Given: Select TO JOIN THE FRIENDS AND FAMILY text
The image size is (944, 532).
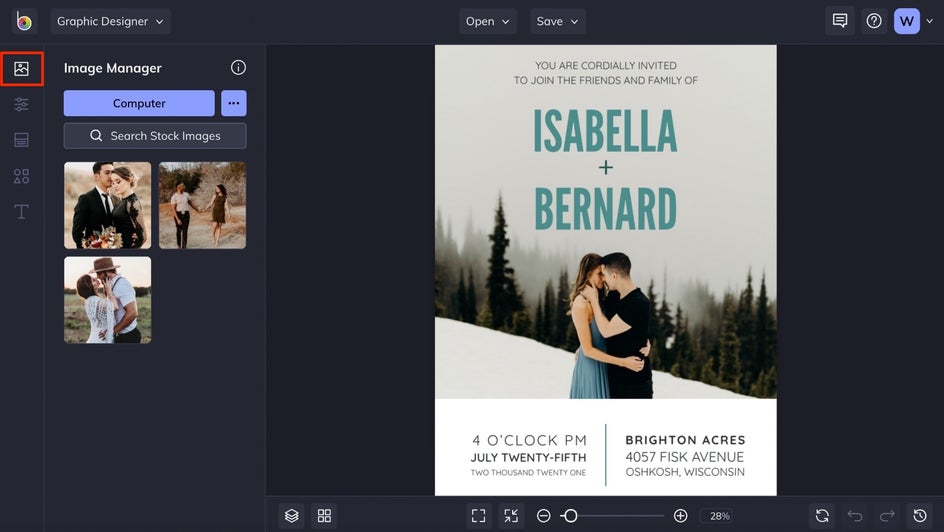Looking at the screenshot, I should (x=606, y=81).
